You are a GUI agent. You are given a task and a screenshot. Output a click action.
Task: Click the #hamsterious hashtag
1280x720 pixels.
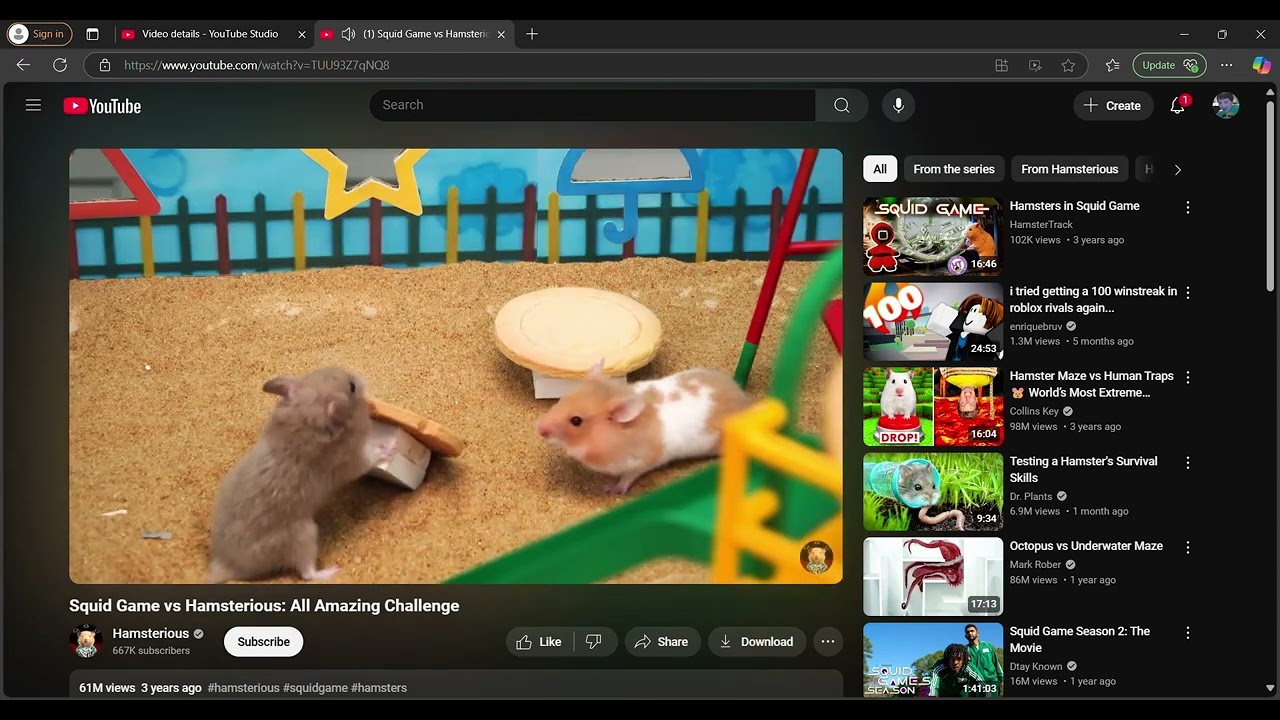pyautogui.click(x=243, y=688)
